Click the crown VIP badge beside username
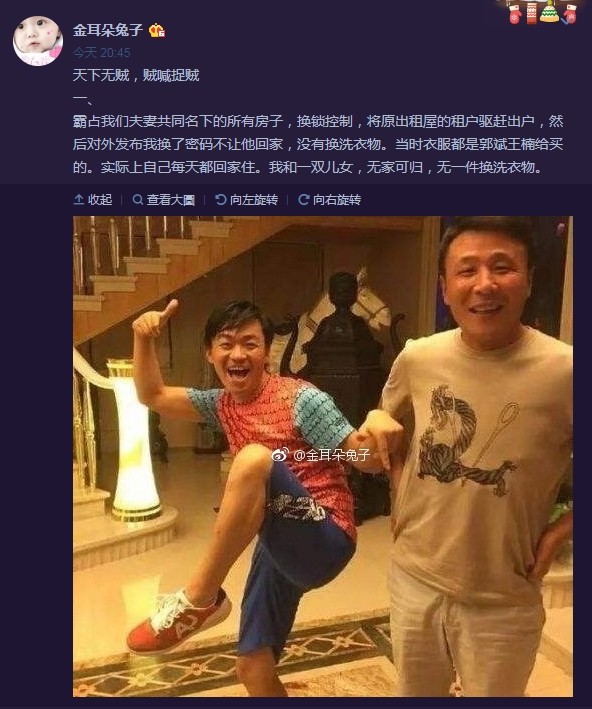Screen dimensions: 592x709 pyautogui.click(x=156, y=30)
